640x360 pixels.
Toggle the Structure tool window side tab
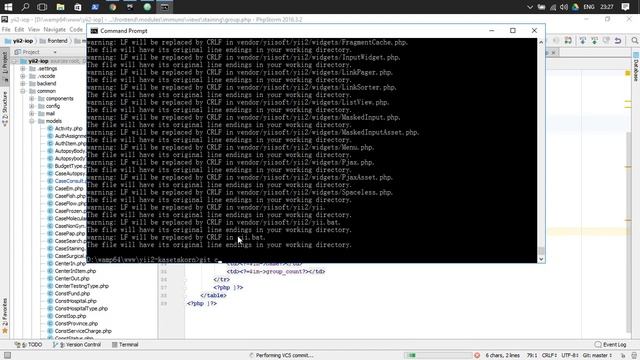coord(4,108)
